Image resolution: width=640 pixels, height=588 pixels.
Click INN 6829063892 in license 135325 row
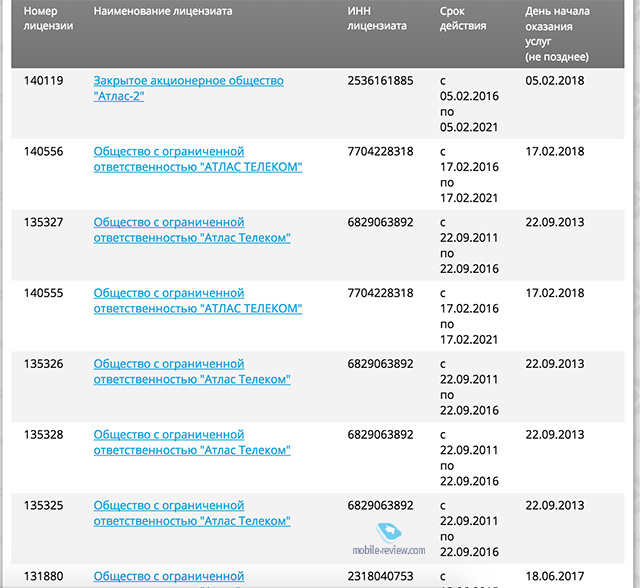(x=380, y=506)
